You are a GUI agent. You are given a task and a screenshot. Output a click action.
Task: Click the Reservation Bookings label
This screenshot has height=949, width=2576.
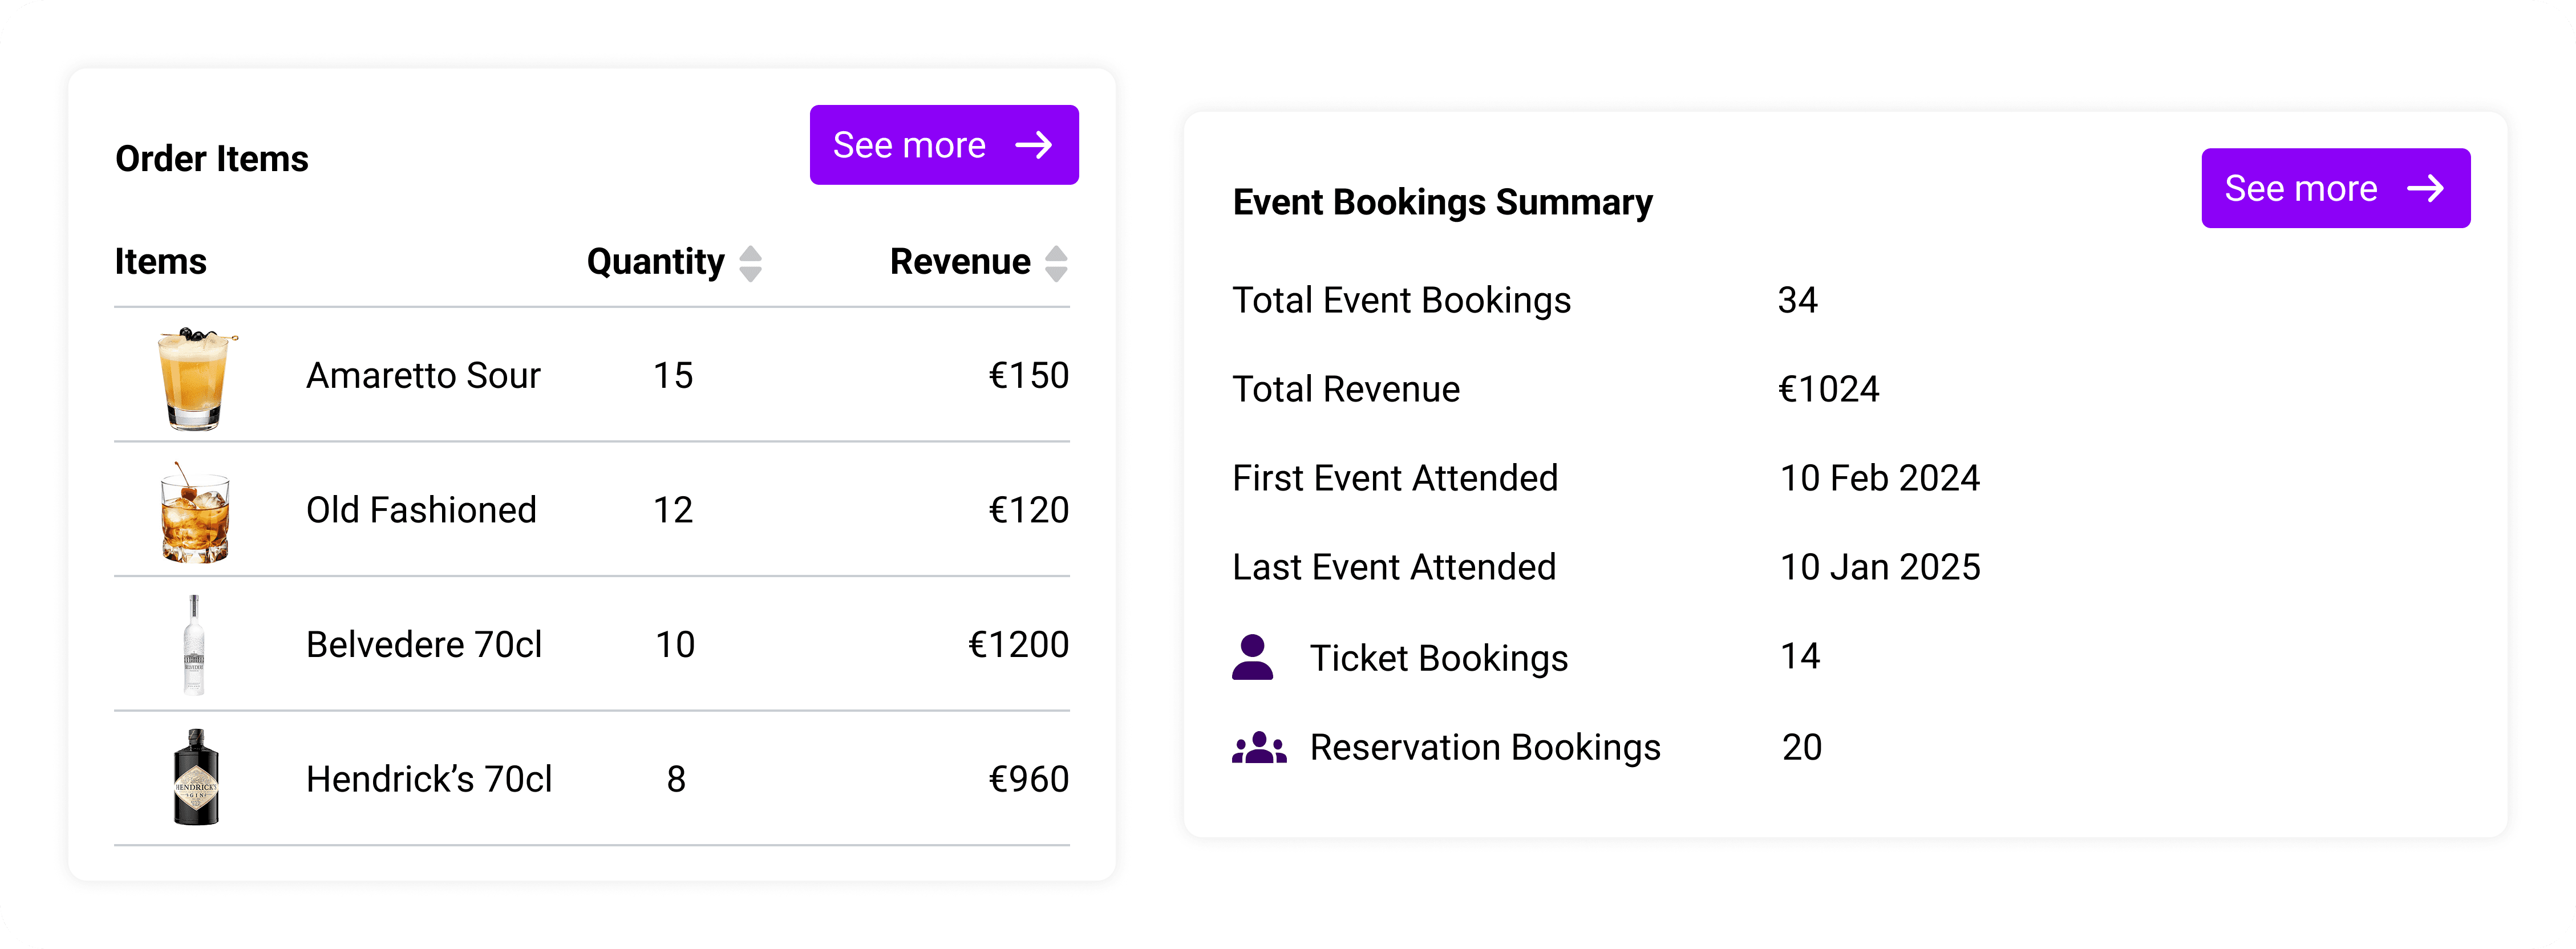(1485, 747)
